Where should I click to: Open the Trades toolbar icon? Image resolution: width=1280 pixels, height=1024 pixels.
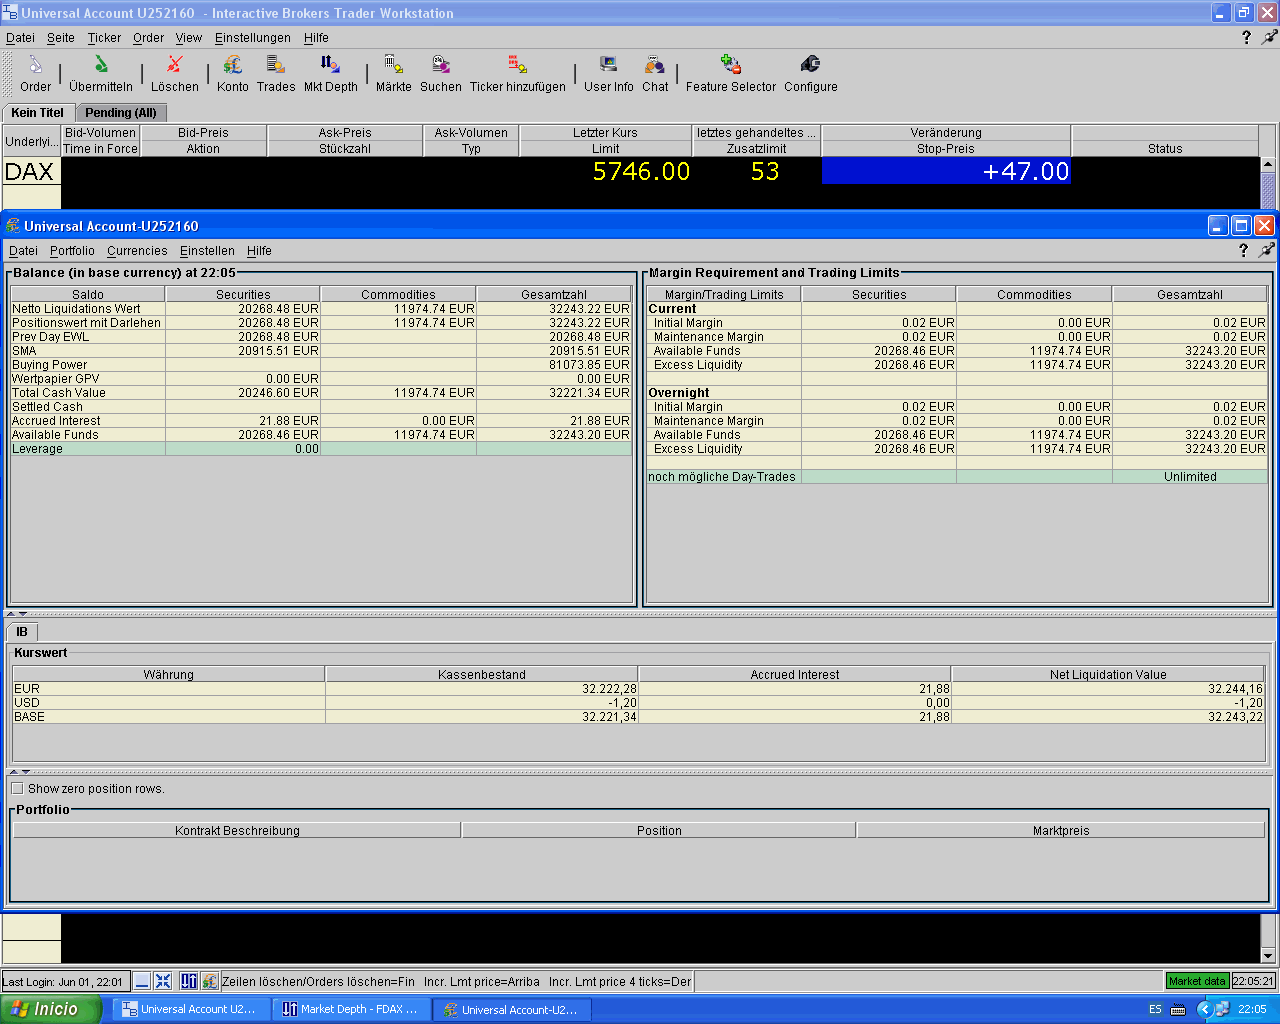tap(276, 66)
